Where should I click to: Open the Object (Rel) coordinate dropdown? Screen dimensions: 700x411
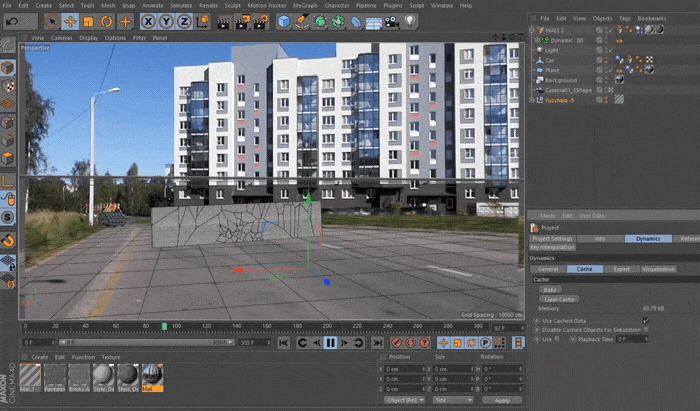point(403,399)
